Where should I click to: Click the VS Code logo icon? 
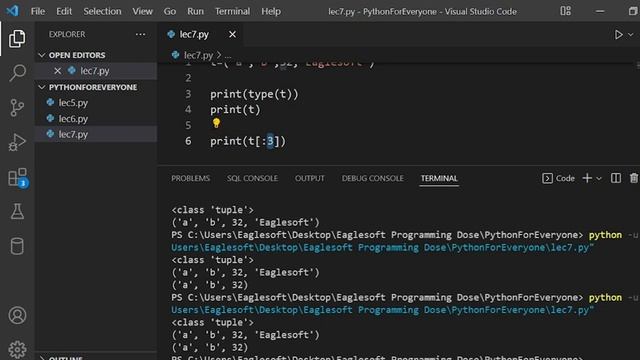(x=12, y=11)
